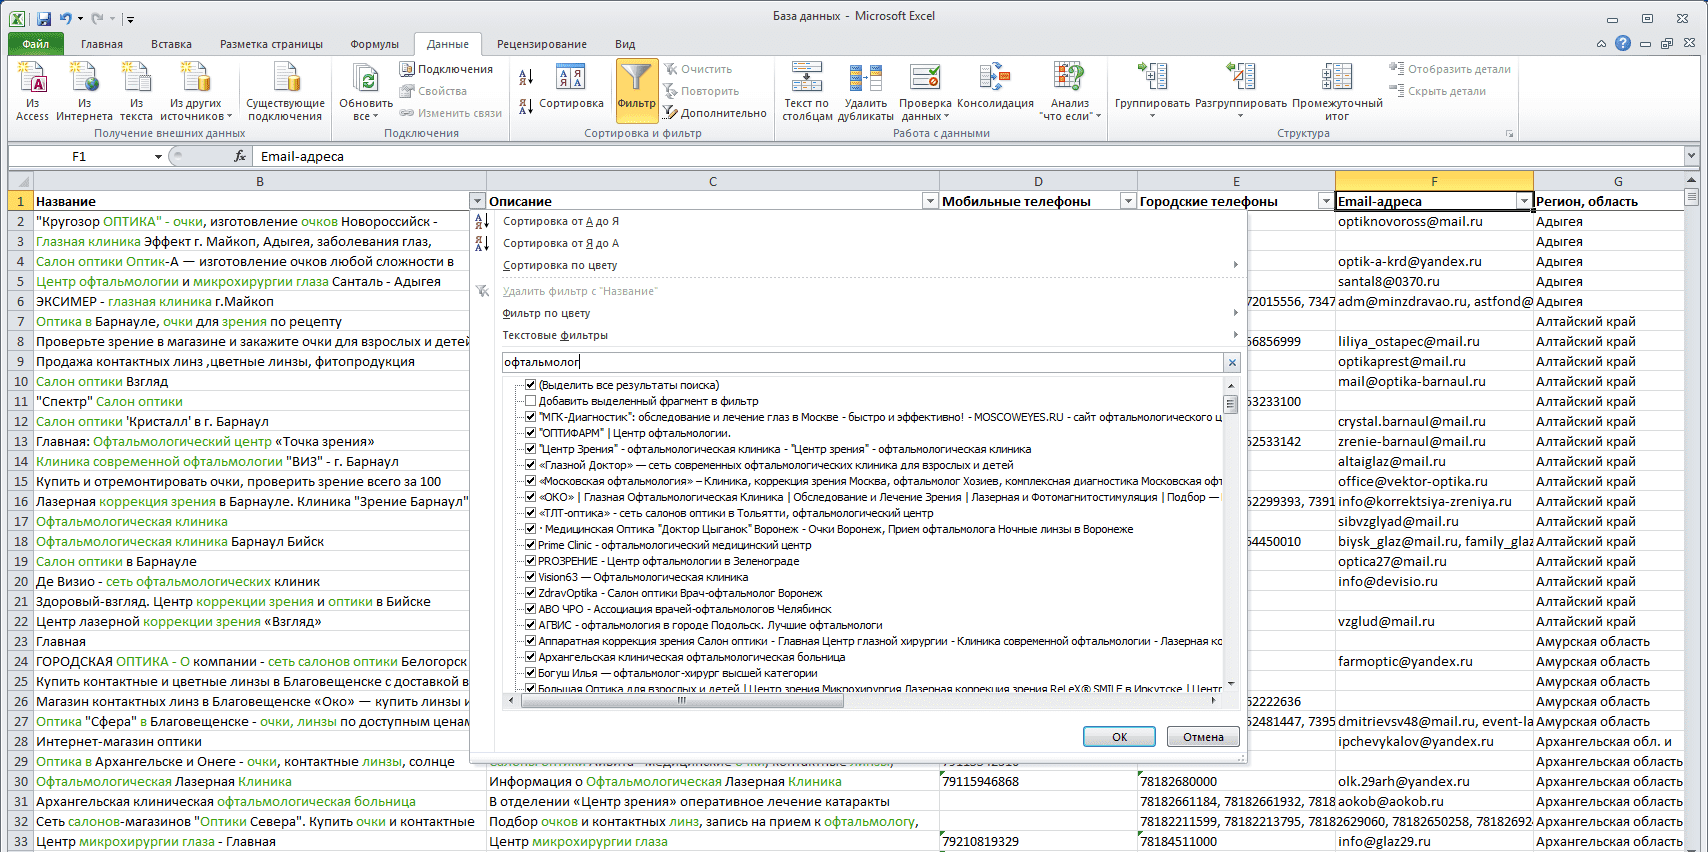Open Existing Connections
The height and width of the screenshot is (852, 1708).
point(285,91)
